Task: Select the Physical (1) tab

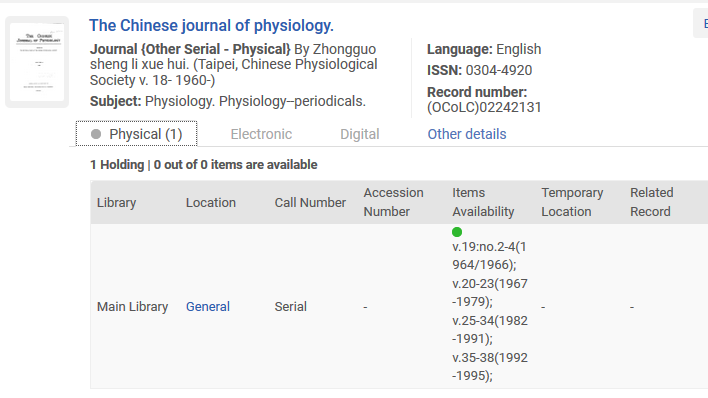Action: (x=136, y=134)
